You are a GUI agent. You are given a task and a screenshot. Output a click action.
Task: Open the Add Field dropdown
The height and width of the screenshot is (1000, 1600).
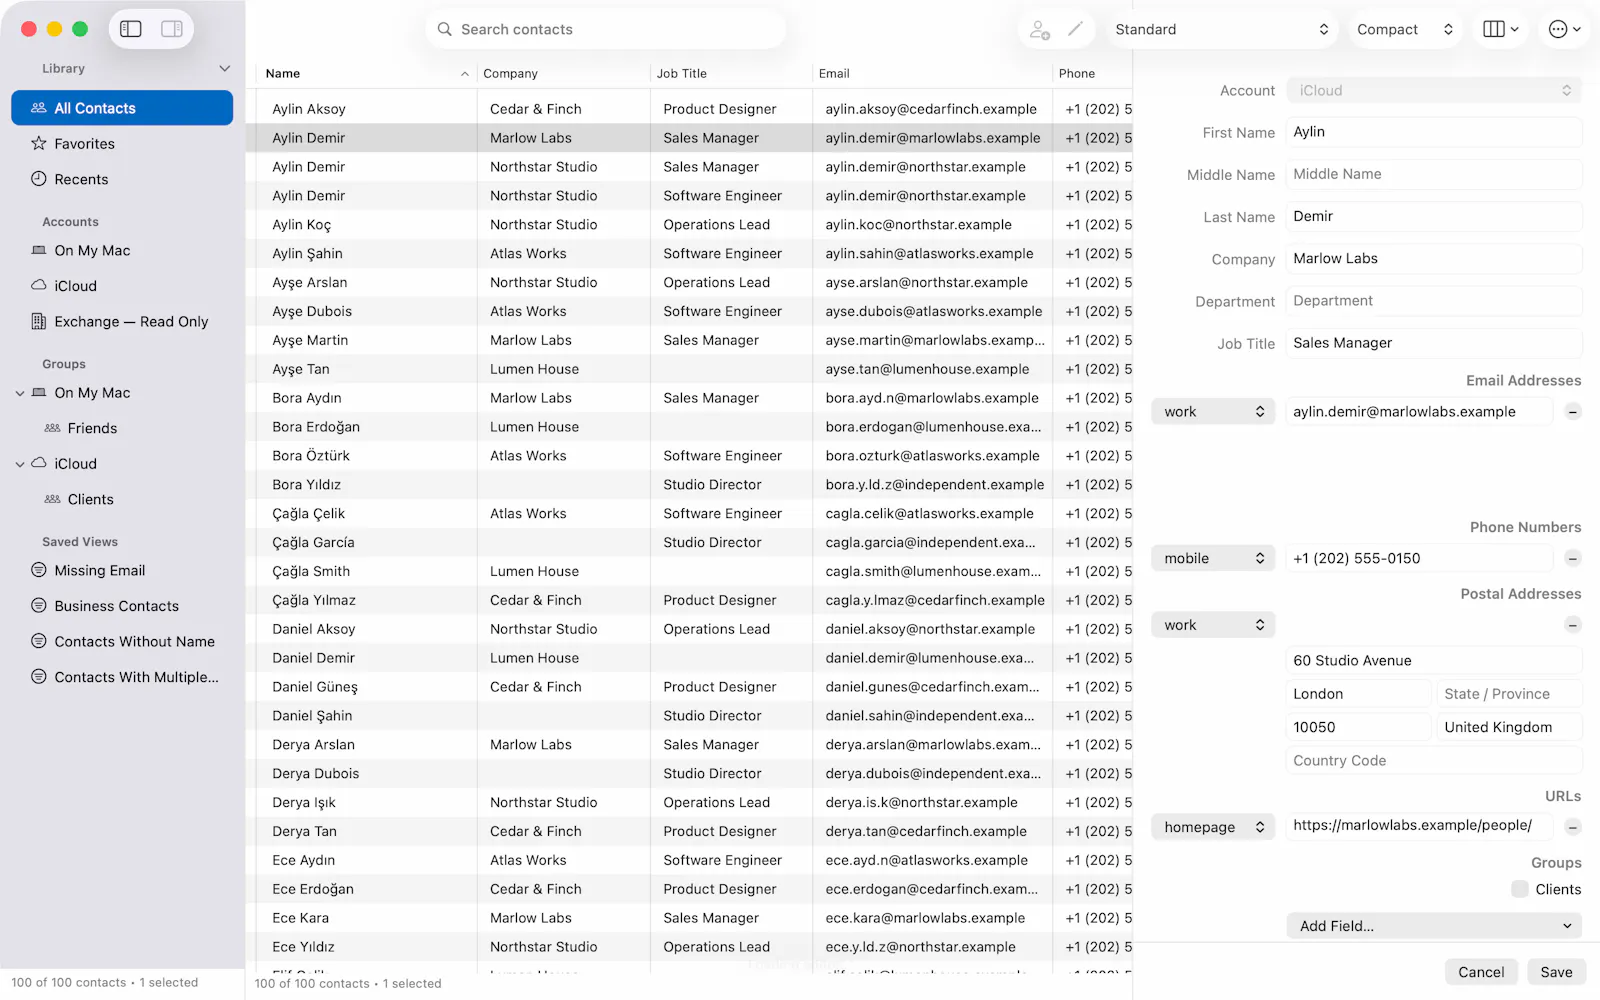pyautogui.click(x=1434, y=926)
